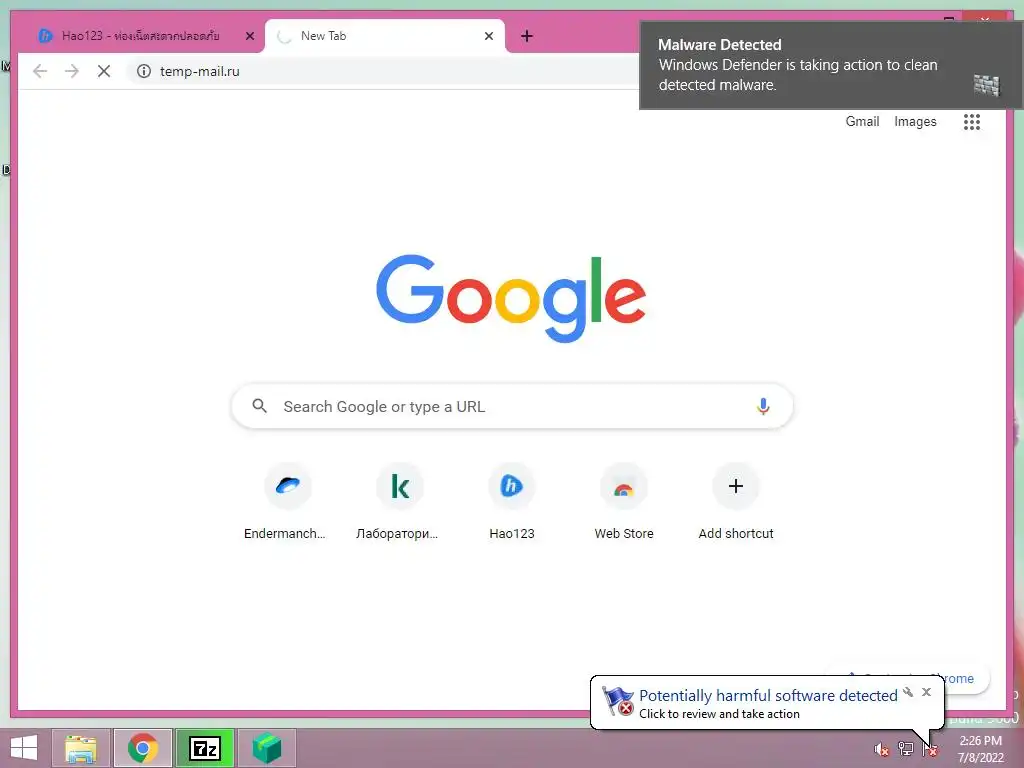This screenshot has height=768, width=1024.
Task: Stop loading the page with the X button
Action: (104, 71)
